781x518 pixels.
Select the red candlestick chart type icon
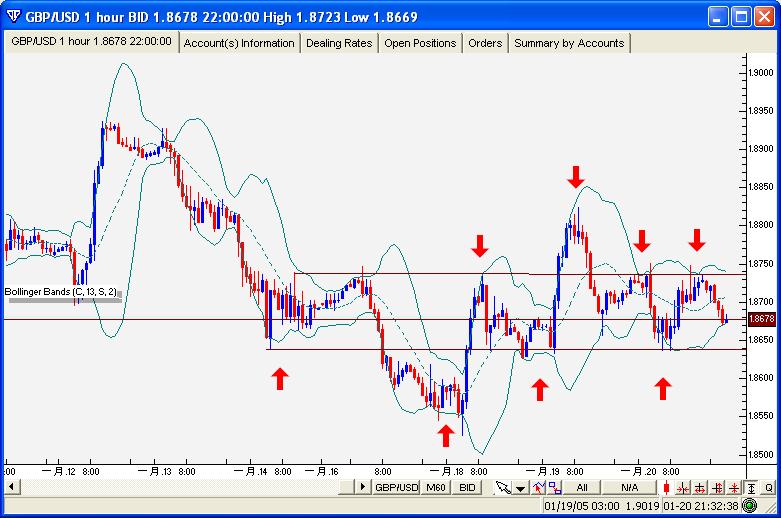[666, 488]
